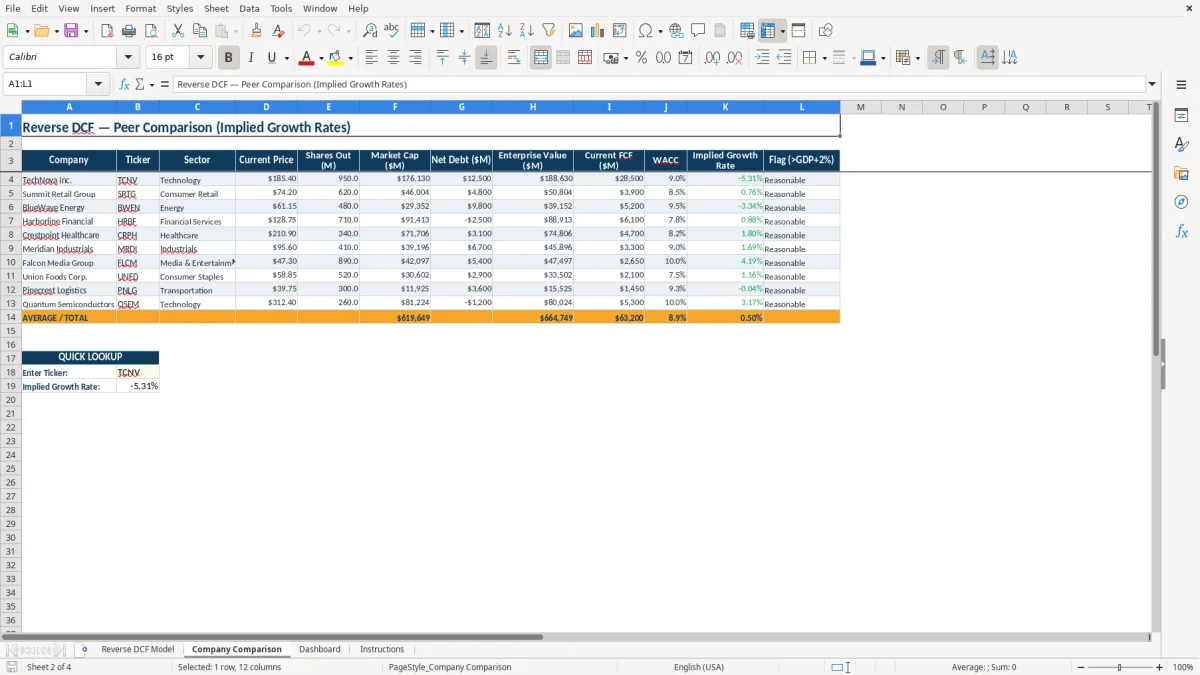Open the Select Function sigma dropdown

pos(150,84)
